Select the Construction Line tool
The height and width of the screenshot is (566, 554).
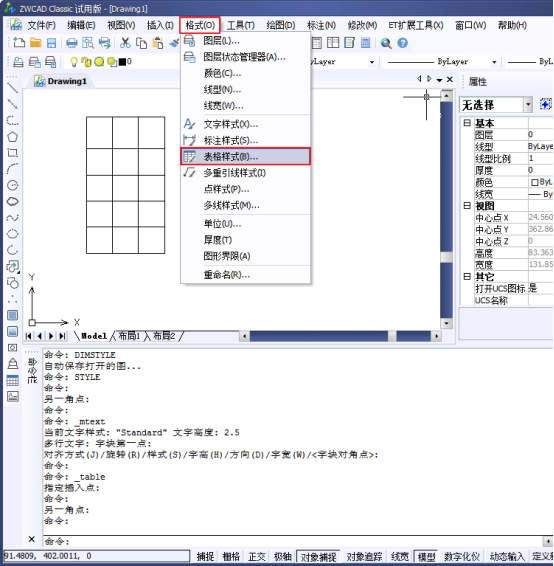coord(12,104)
